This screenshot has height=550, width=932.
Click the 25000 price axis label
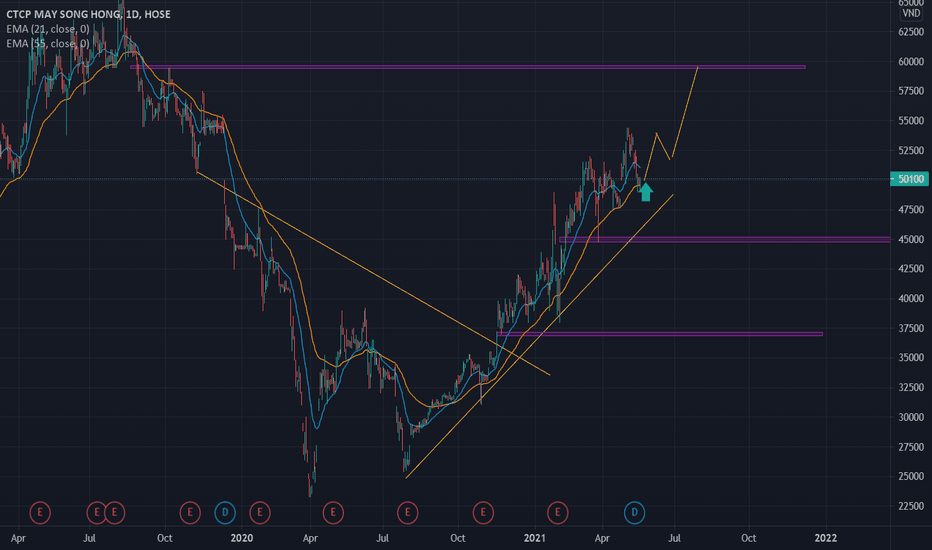[911, 476]
